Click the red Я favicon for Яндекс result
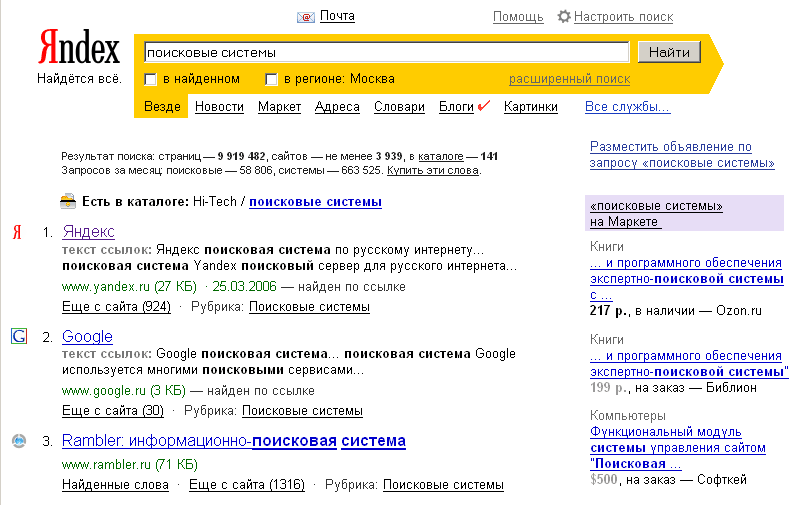The width and height of the screenshot is (799, 505). [17, 232]
